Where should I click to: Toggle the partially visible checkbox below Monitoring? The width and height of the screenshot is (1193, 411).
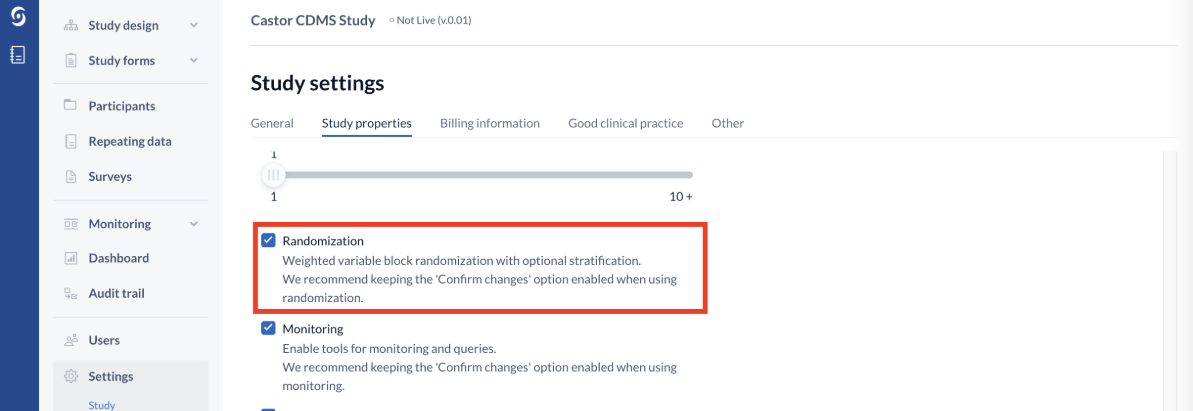click(x=268, y=409)
